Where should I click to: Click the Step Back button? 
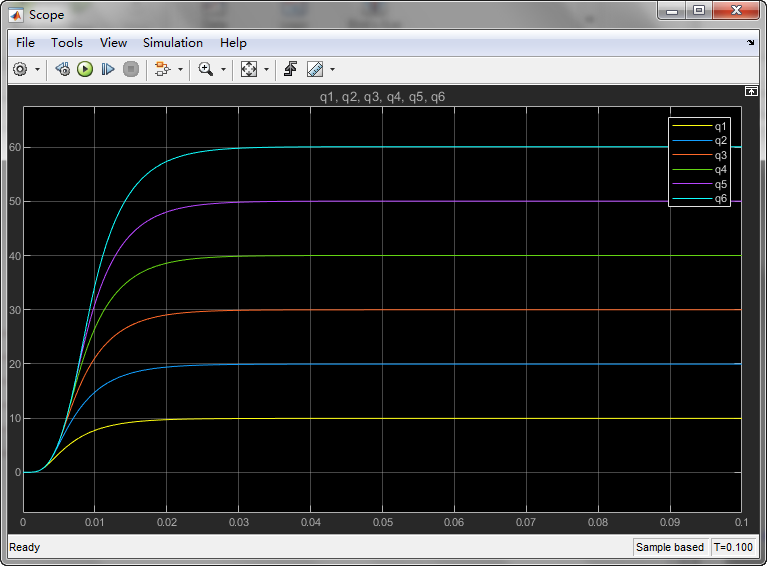click(x=63, y=69)
